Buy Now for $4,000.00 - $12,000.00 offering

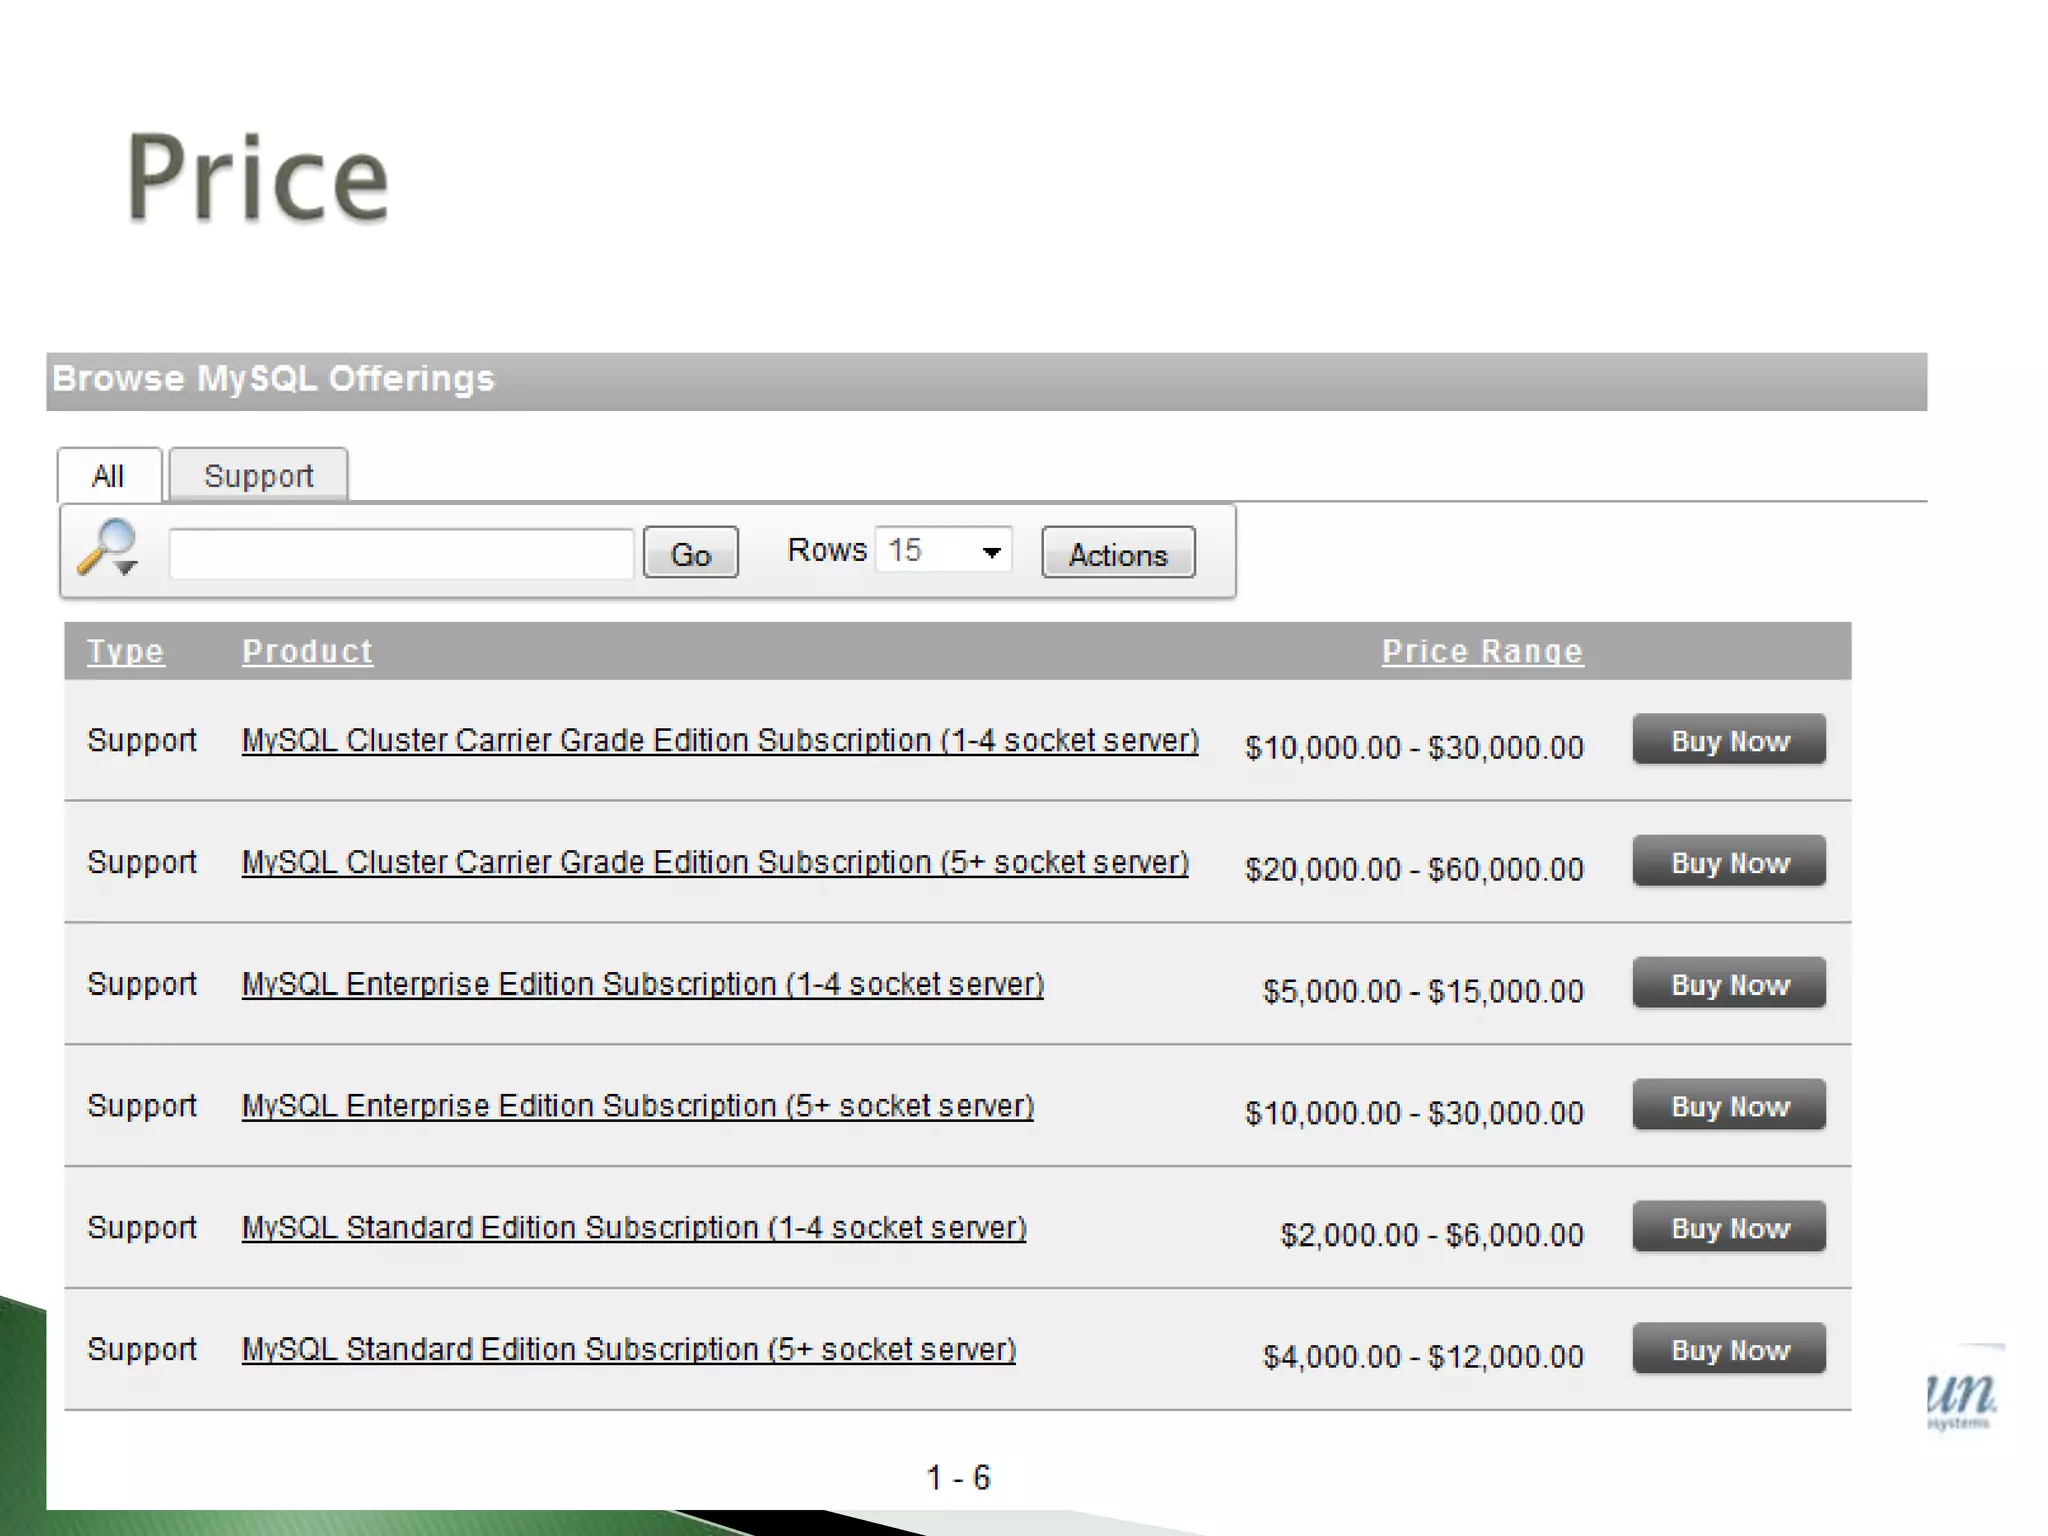coord(1728,1350)
